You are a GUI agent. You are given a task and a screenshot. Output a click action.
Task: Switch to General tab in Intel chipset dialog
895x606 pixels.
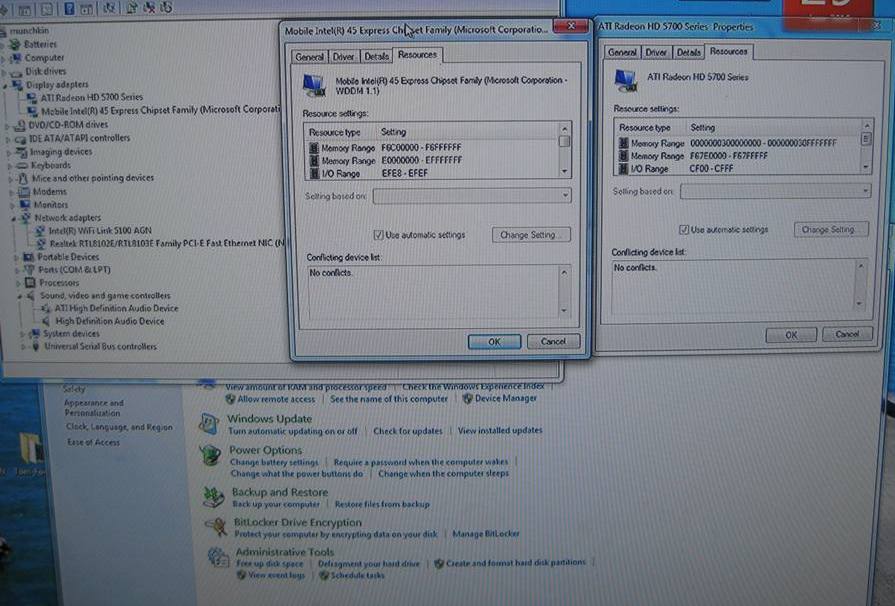coord(309,56)
